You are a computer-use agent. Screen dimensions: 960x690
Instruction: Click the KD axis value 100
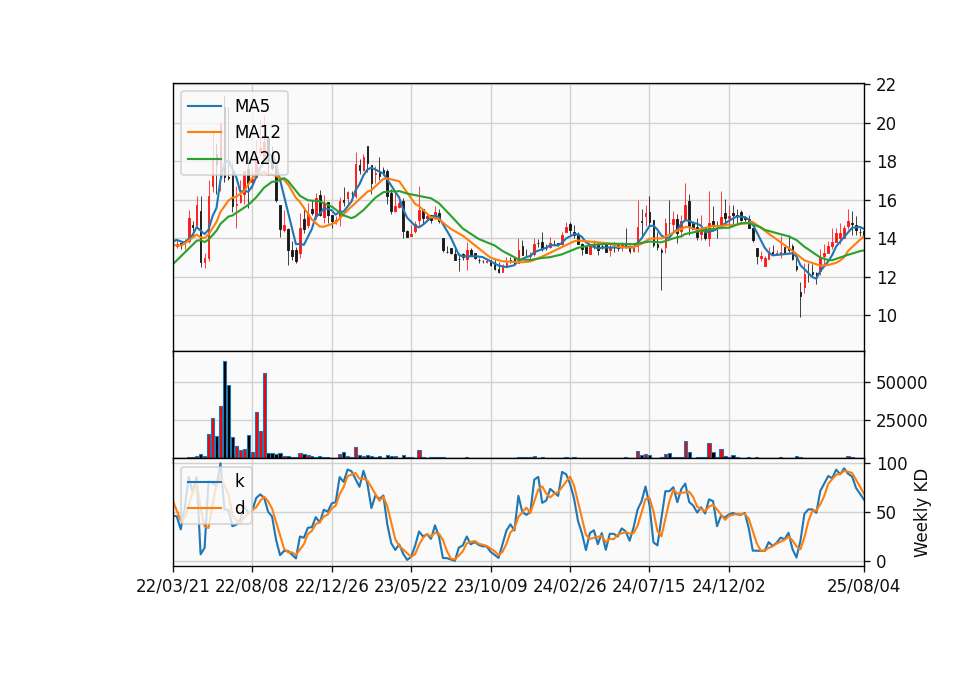pyautogui.click(x=891, y=463)
